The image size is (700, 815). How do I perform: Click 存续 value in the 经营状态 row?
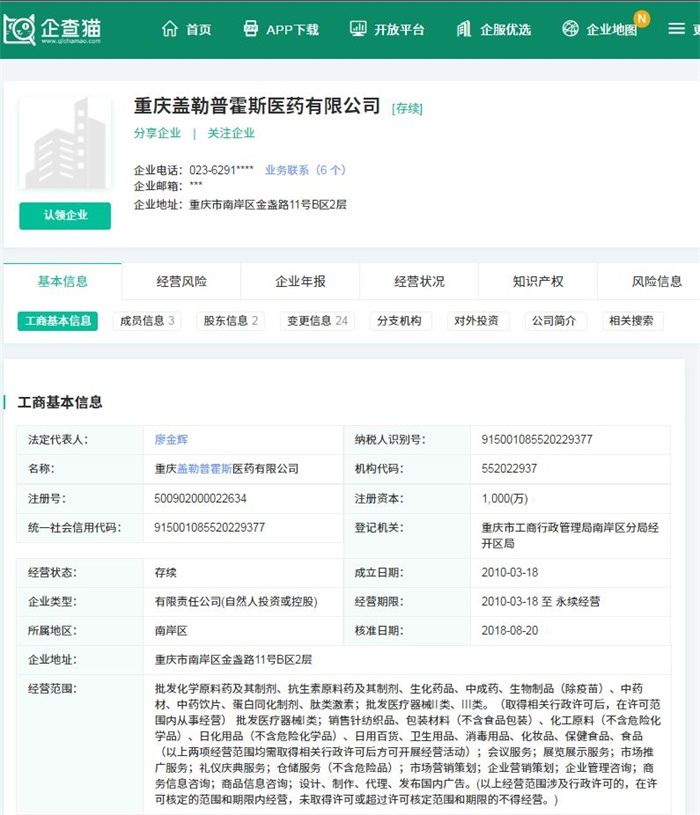(x=166, y=572)
